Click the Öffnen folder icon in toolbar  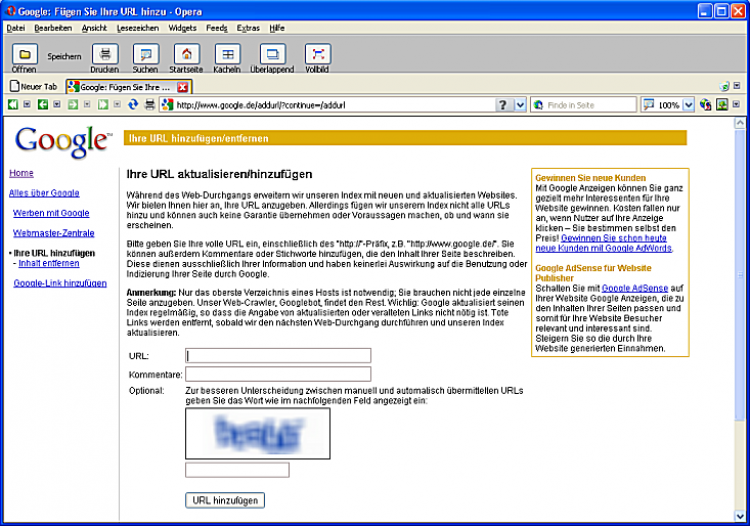(x=24, y=54)
